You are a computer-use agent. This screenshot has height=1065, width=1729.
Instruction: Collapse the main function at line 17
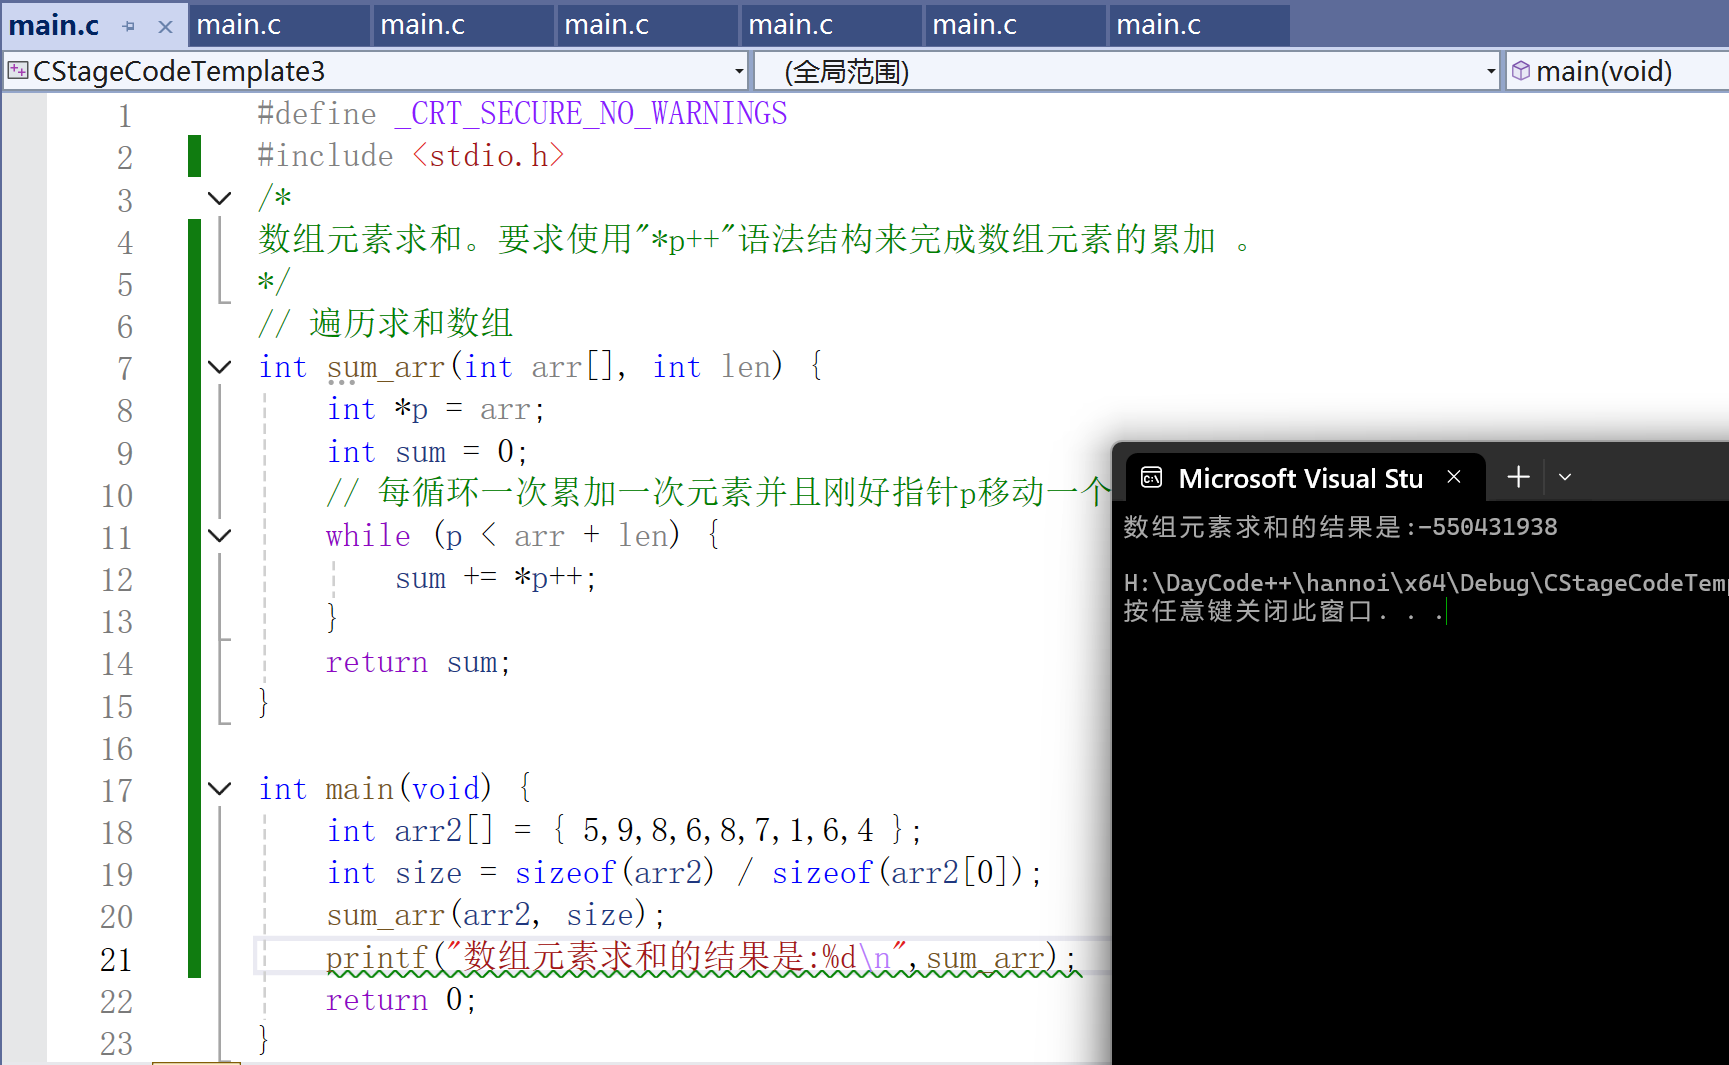[220, 789]
